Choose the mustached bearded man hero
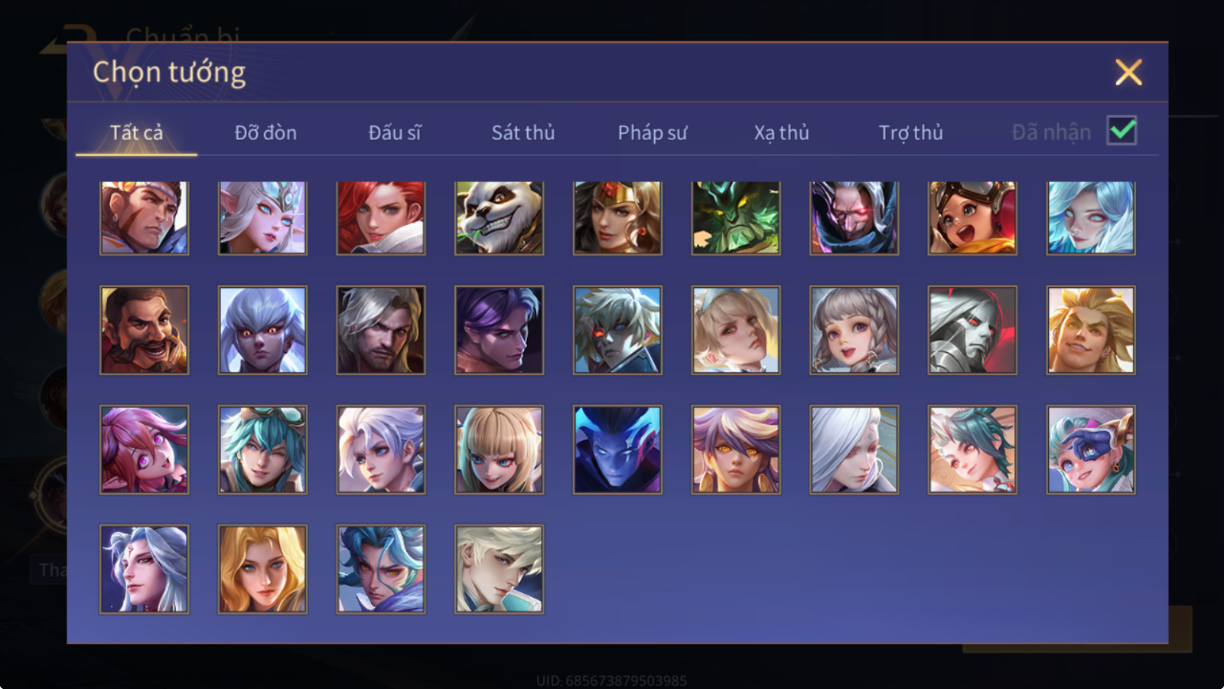 (x=144, y=330)
